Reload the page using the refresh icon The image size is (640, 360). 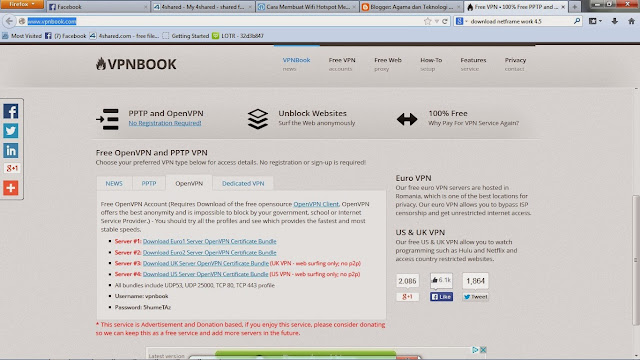click(x=445, y=21)
